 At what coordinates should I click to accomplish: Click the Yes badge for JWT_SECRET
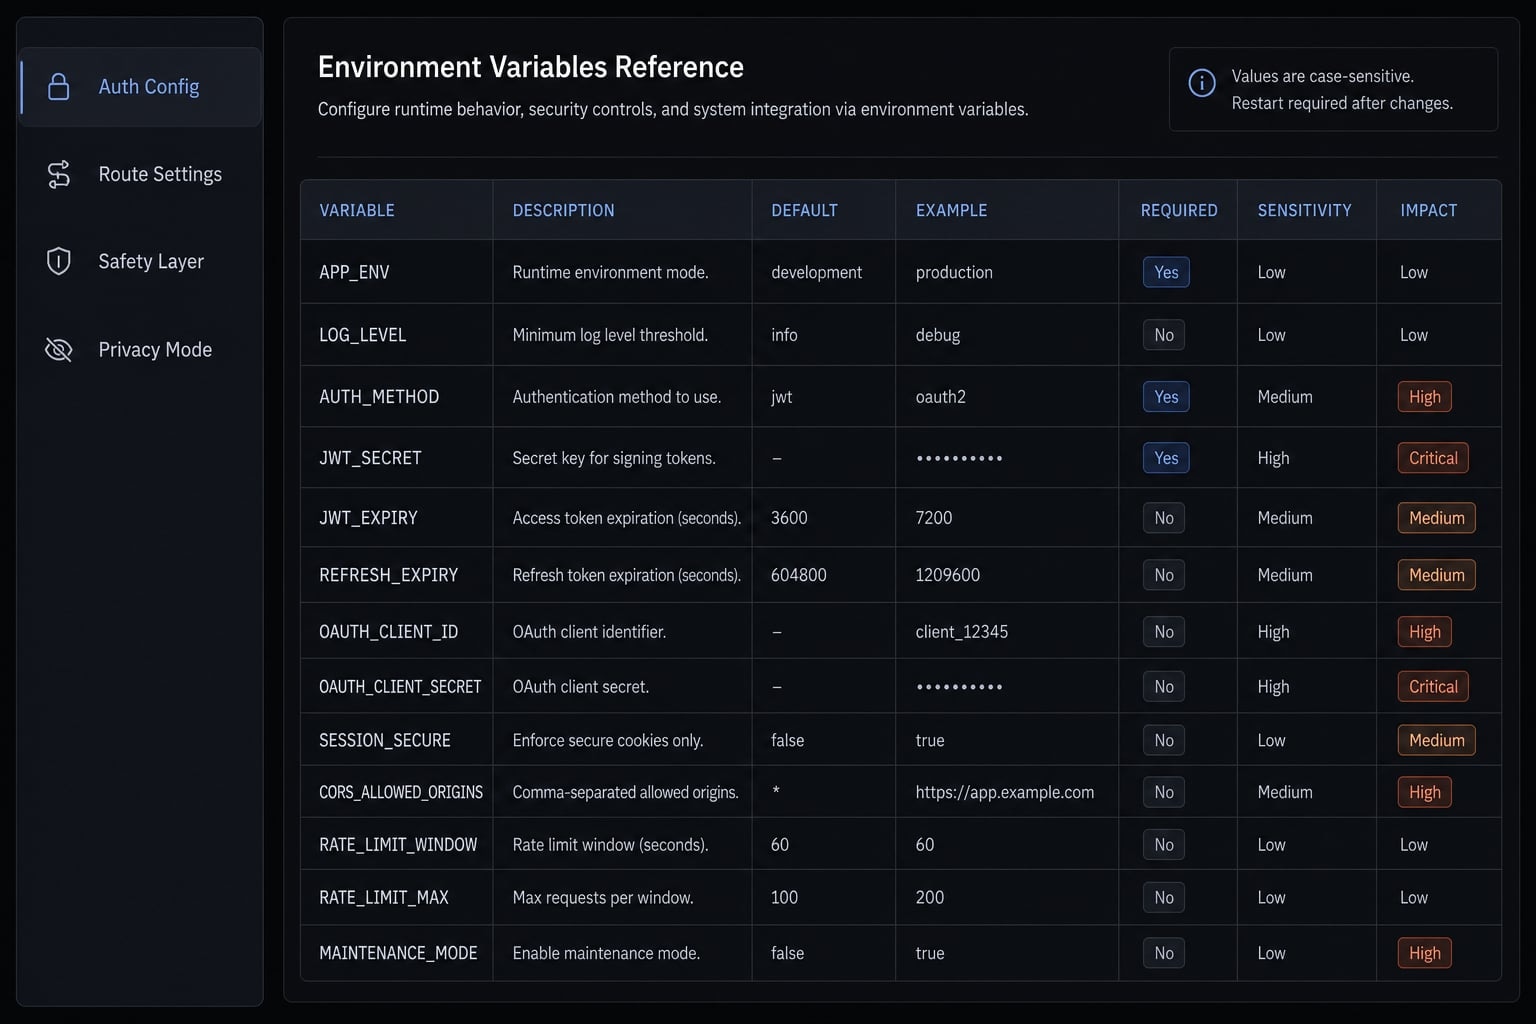tap(1166, 458)
